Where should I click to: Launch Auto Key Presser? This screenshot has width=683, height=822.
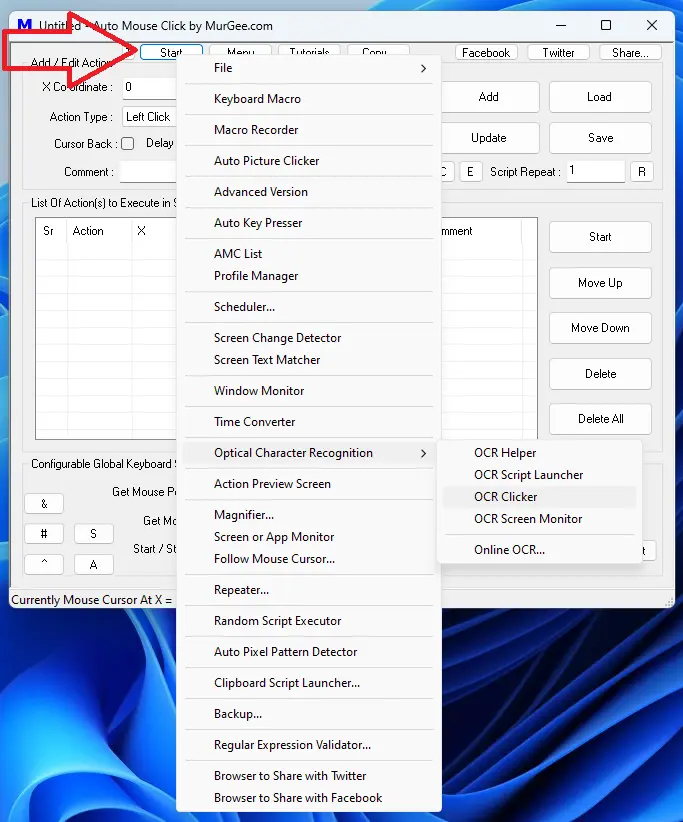coord(309,223)
